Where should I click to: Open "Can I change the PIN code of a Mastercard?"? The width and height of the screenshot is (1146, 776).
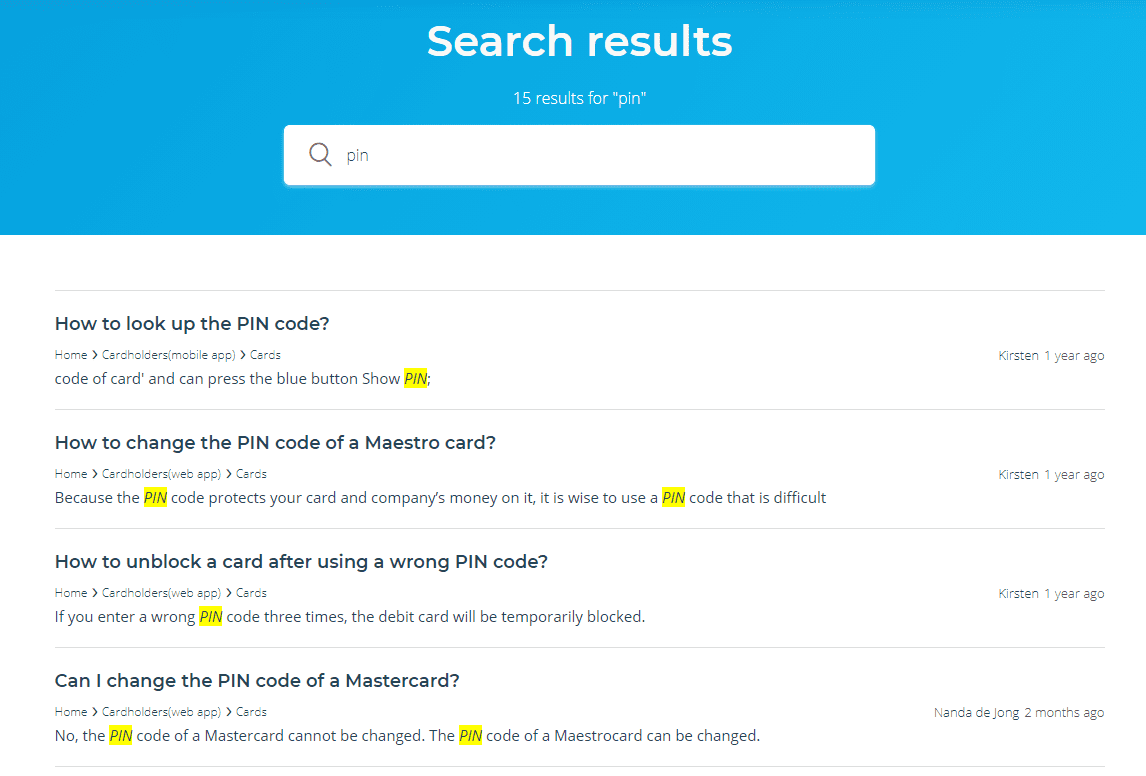pyautogui.click(x=257, y=681)
